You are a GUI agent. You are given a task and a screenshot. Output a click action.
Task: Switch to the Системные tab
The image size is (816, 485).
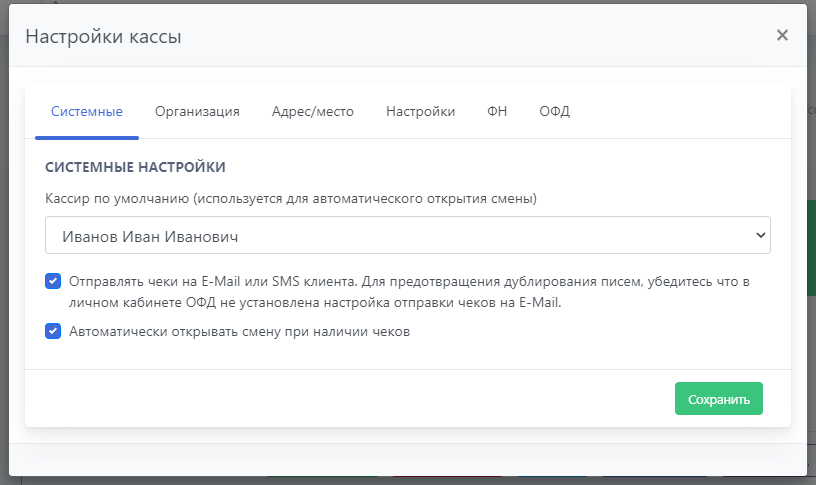coord(87,112)
